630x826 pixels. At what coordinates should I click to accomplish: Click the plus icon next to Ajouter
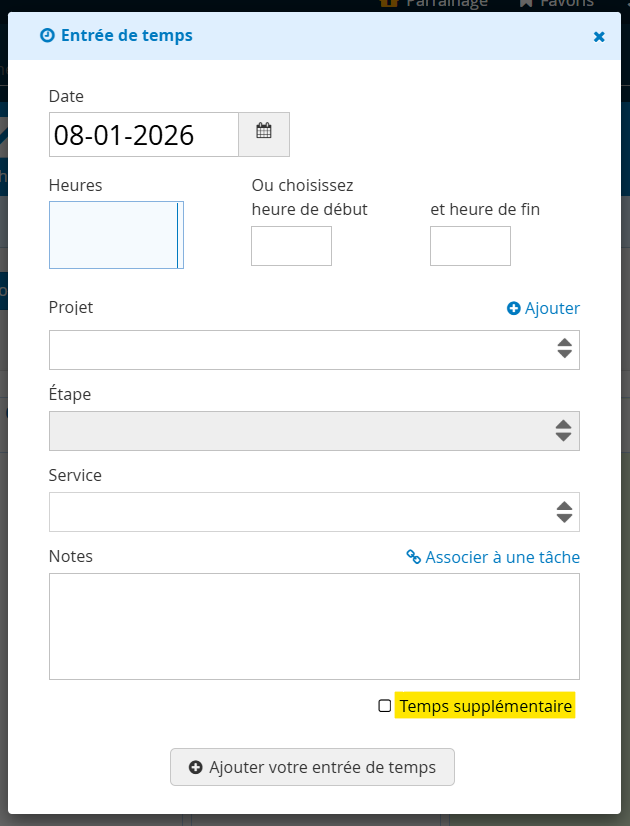point(513,308)
